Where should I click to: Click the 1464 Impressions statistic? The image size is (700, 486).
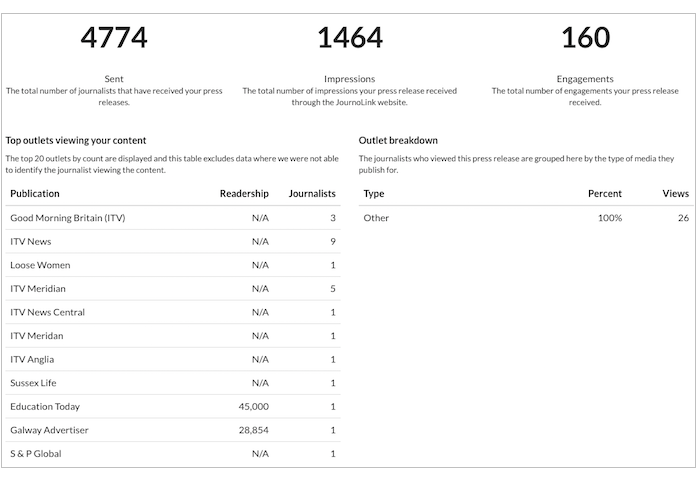(x=350, y=37)
